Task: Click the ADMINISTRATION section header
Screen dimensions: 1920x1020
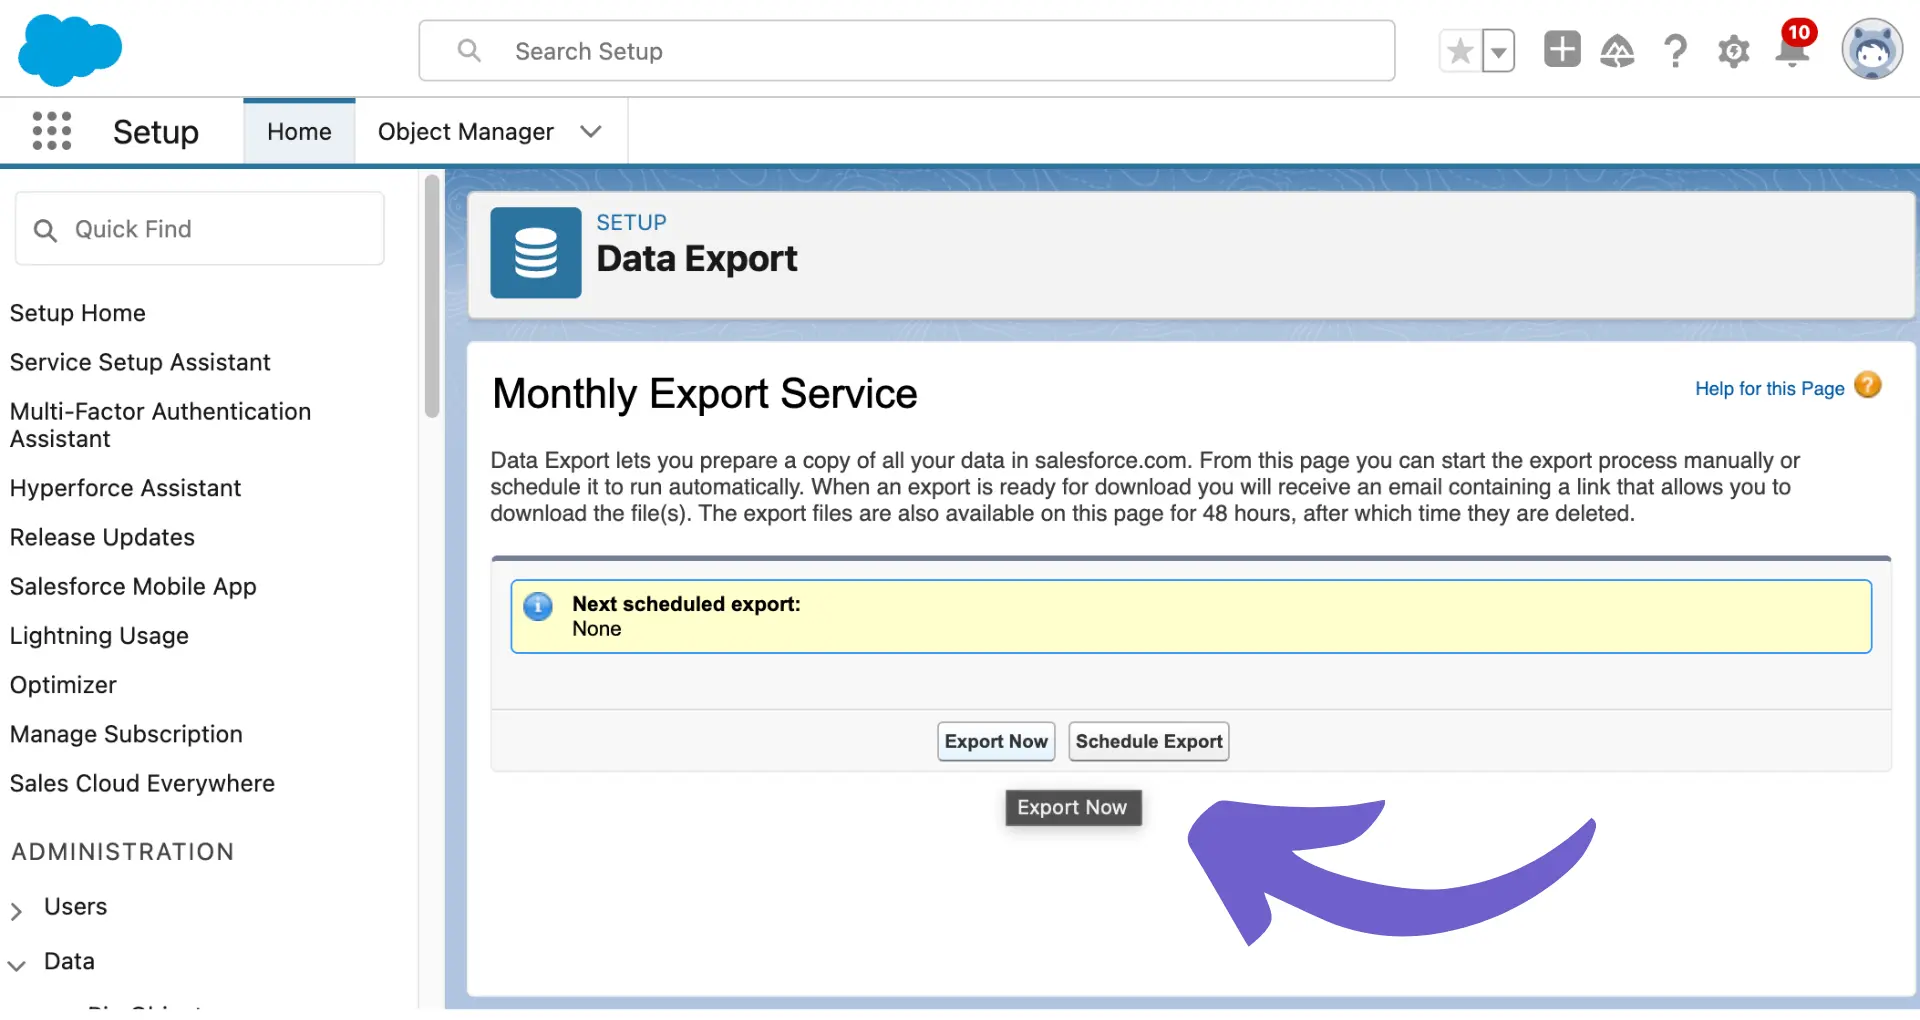Action: coord(123,852)
